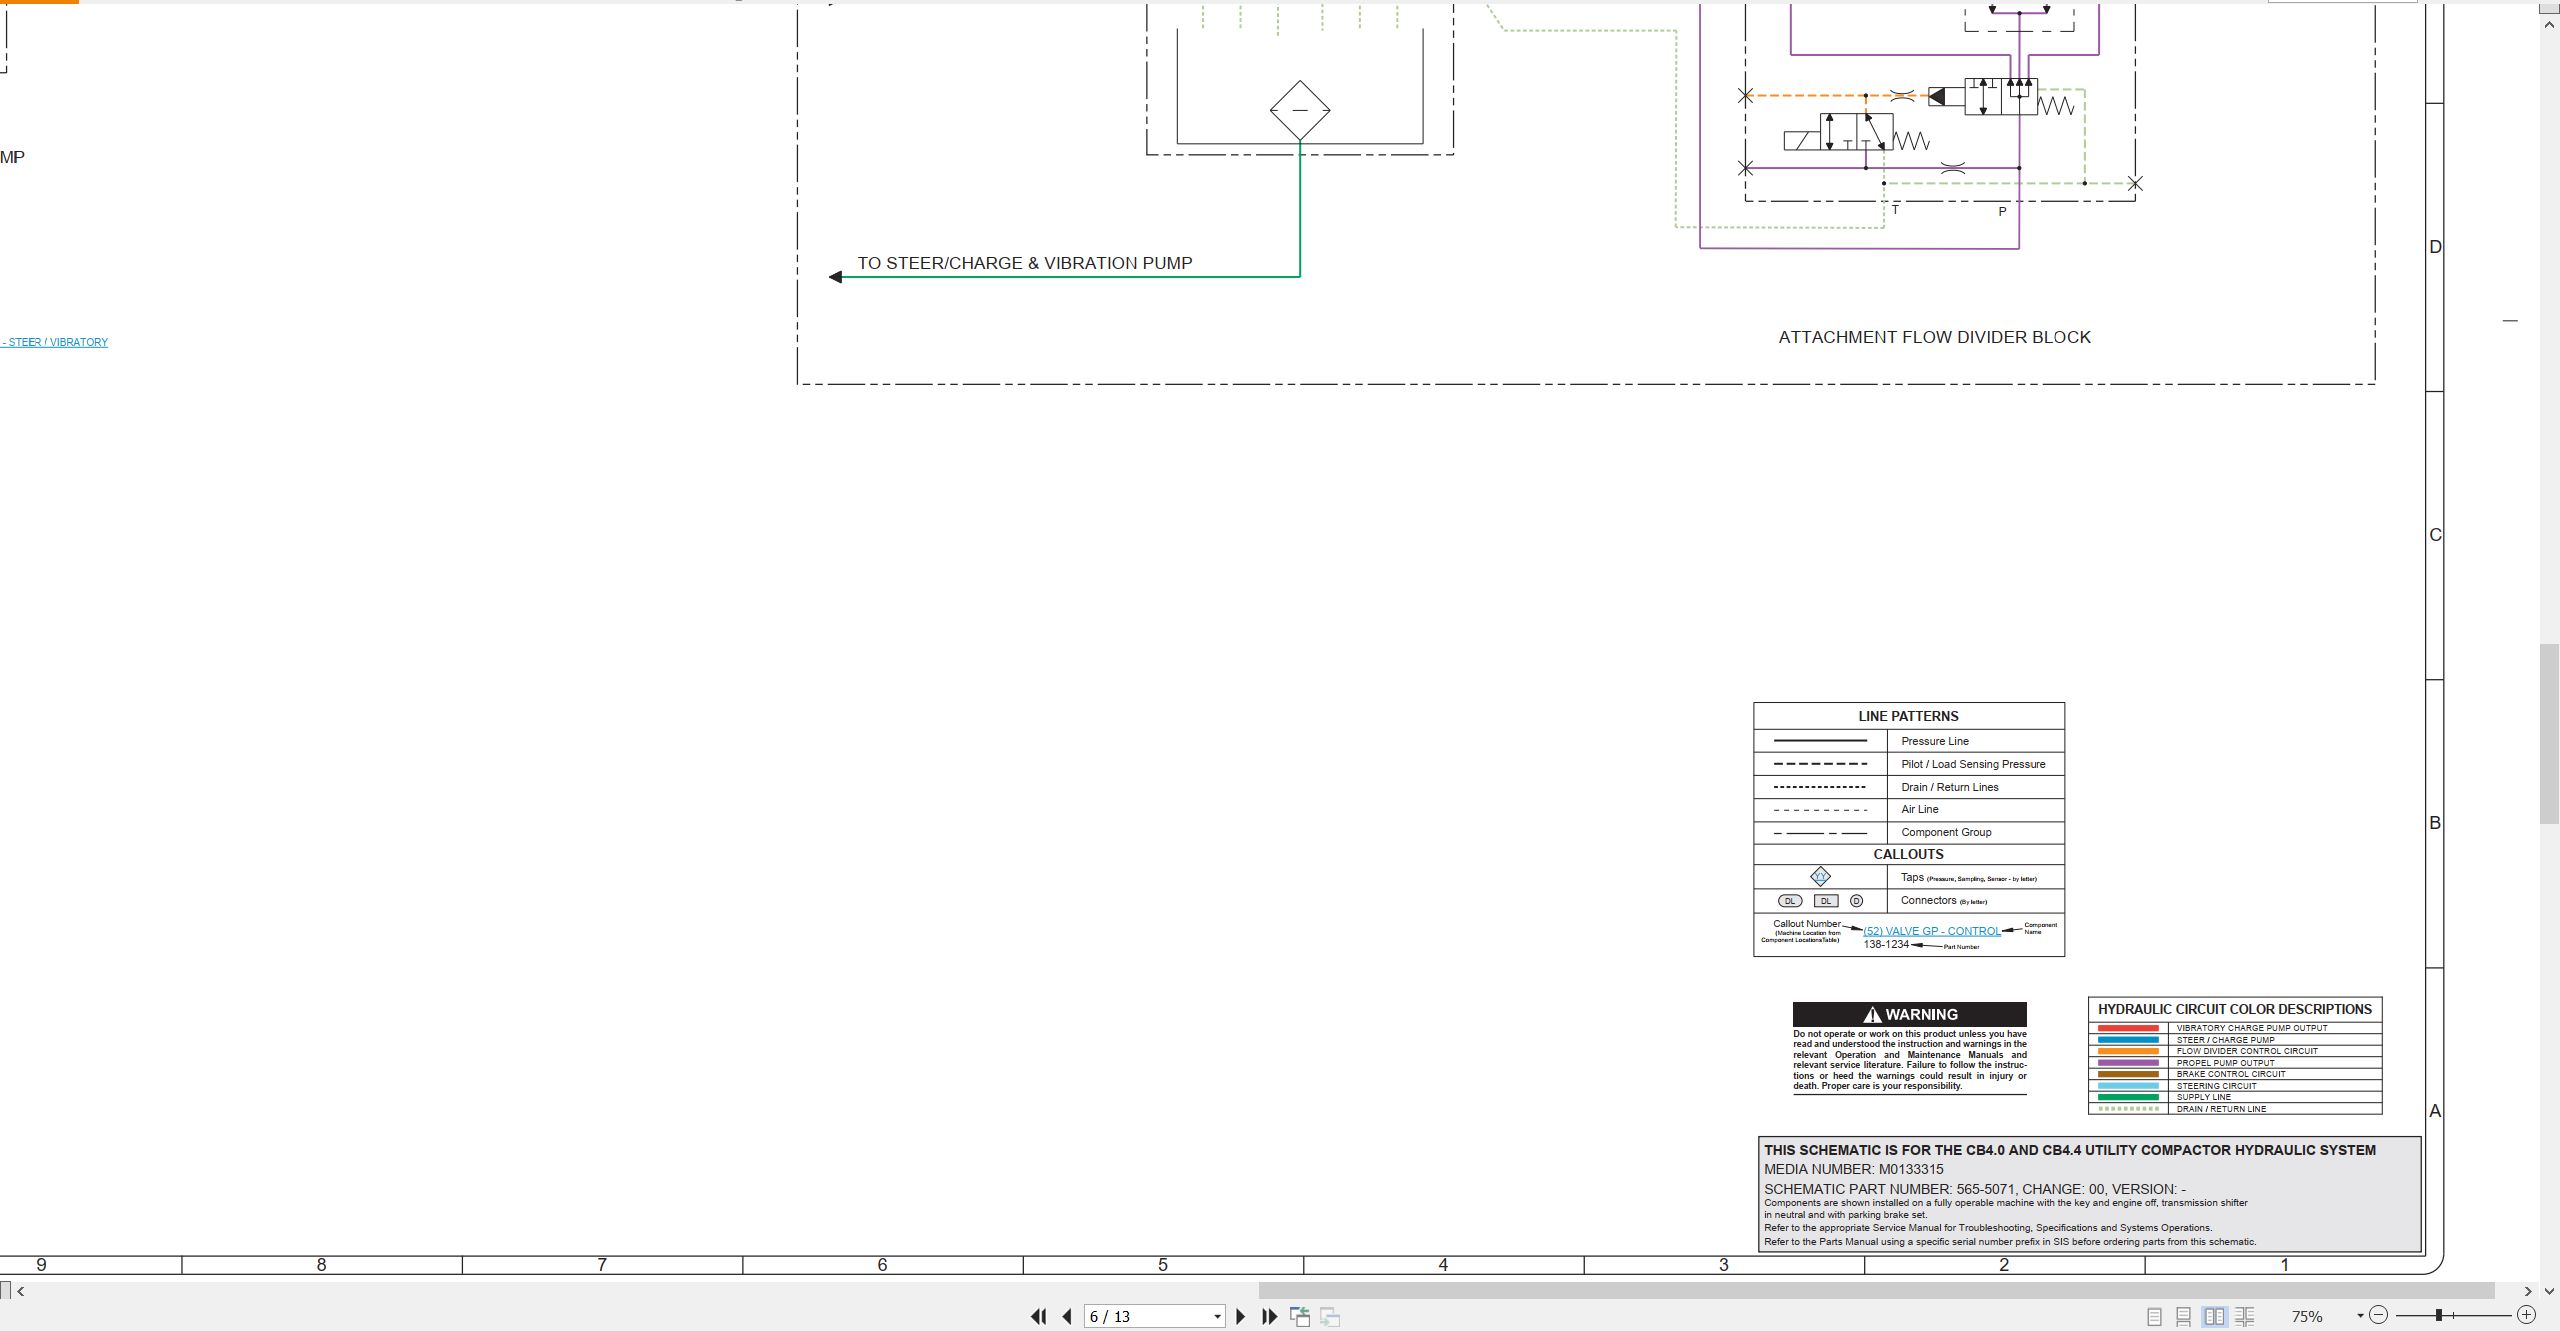Click the 'Pressure Line' legend entry

(x=1935, y=741)
